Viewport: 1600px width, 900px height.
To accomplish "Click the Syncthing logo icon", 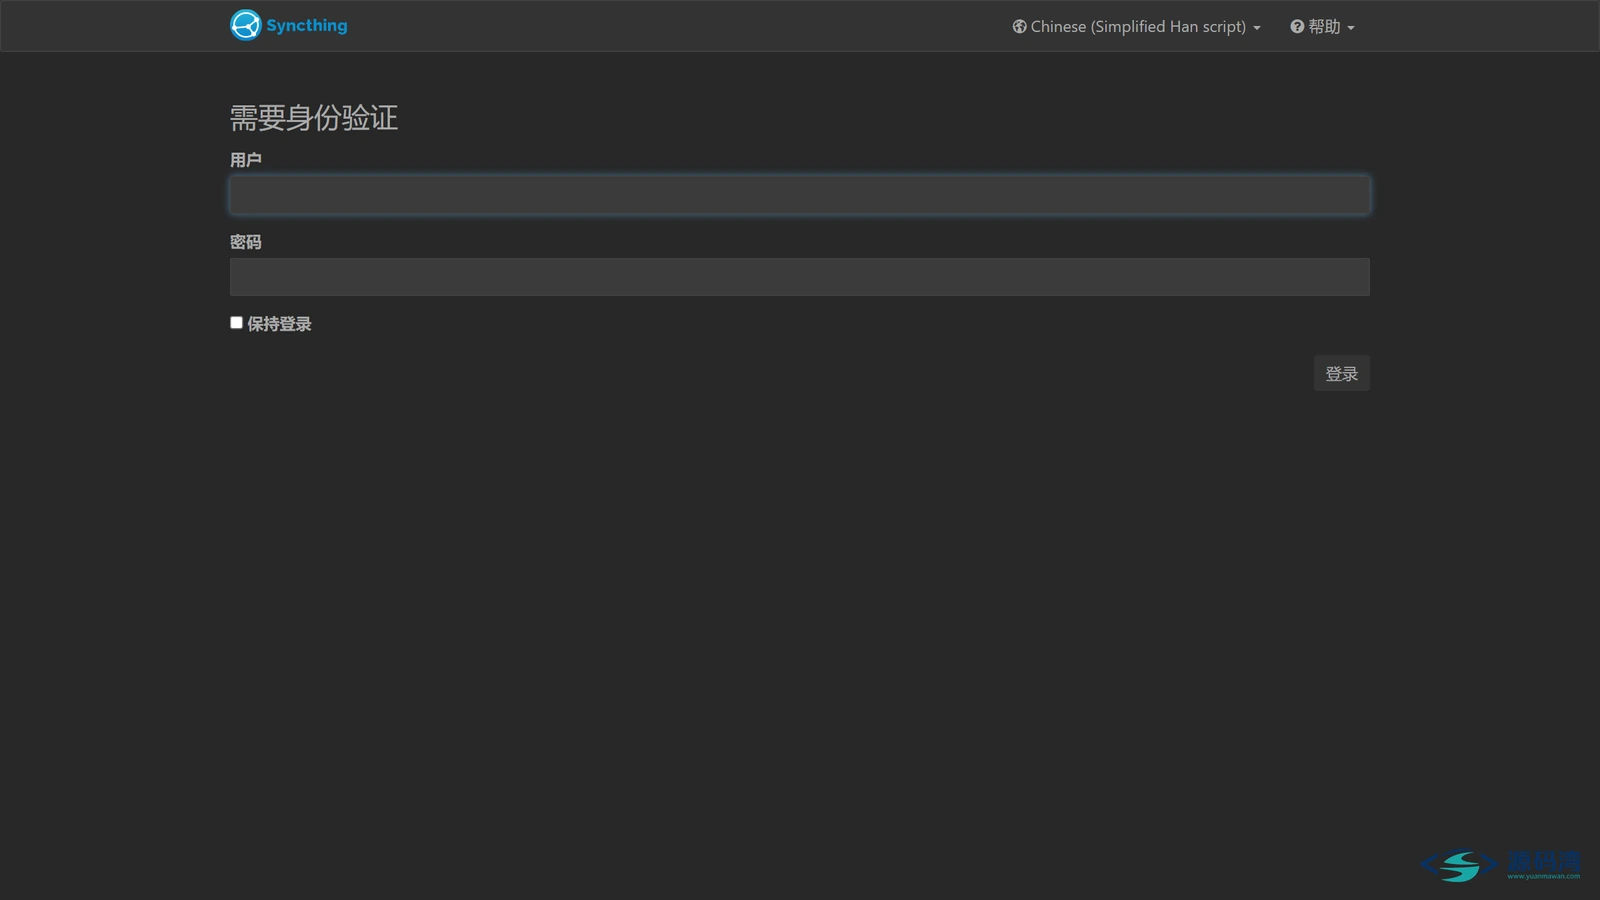I will point(245,25).
